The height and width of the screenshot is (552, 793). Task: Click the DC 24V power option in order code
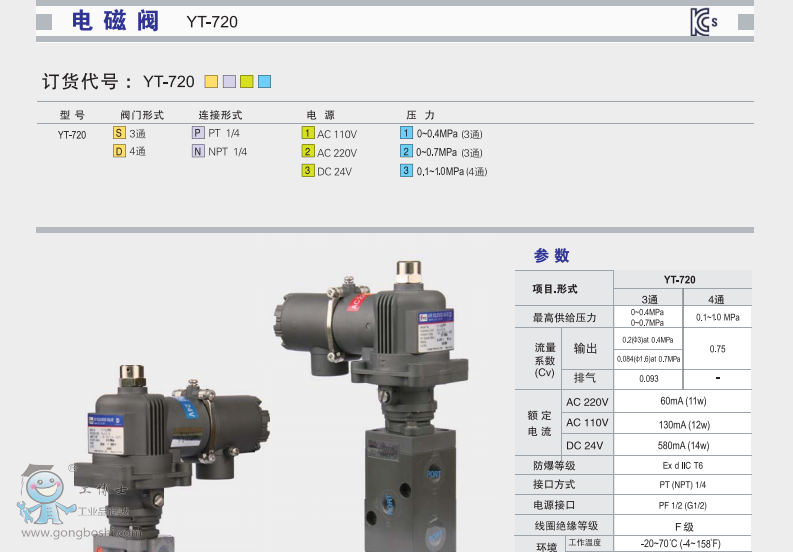(334, 172)
